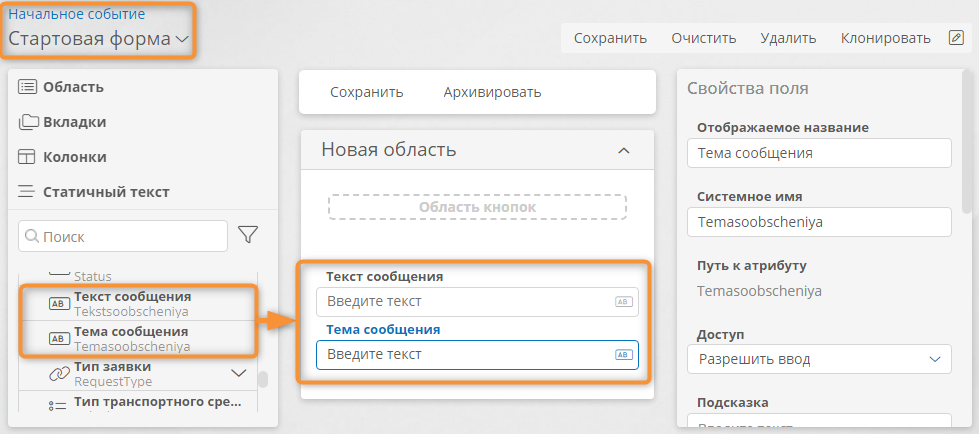Select the Область list icon
Image resolution: width=979 pixels, height=434 pixels.
click(x=27, y=87)
